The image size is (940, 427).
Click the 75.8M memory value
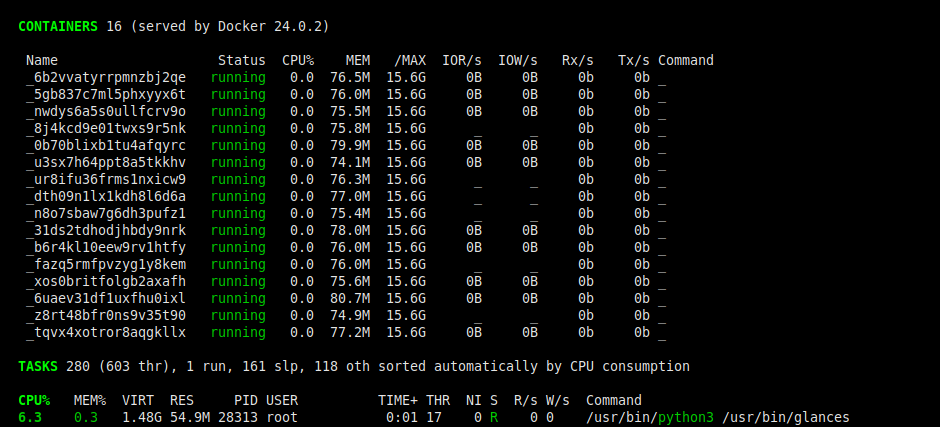pyautogui.click(x=350, y=128)
